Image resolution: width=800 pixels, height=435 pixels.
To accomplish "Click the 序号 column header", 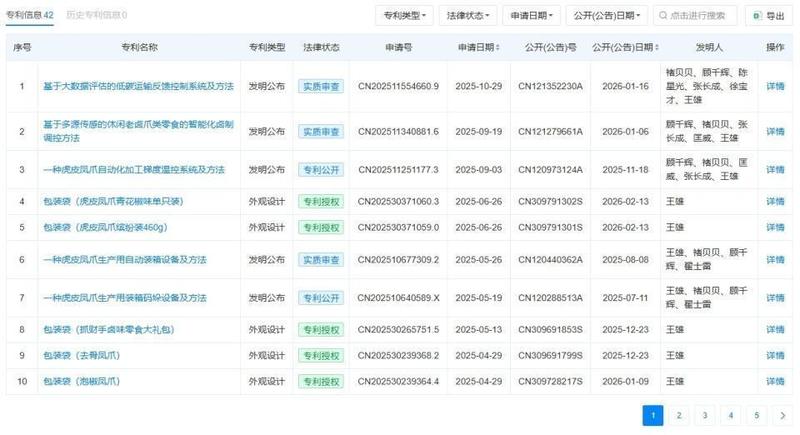I will (x=22, y=47).
